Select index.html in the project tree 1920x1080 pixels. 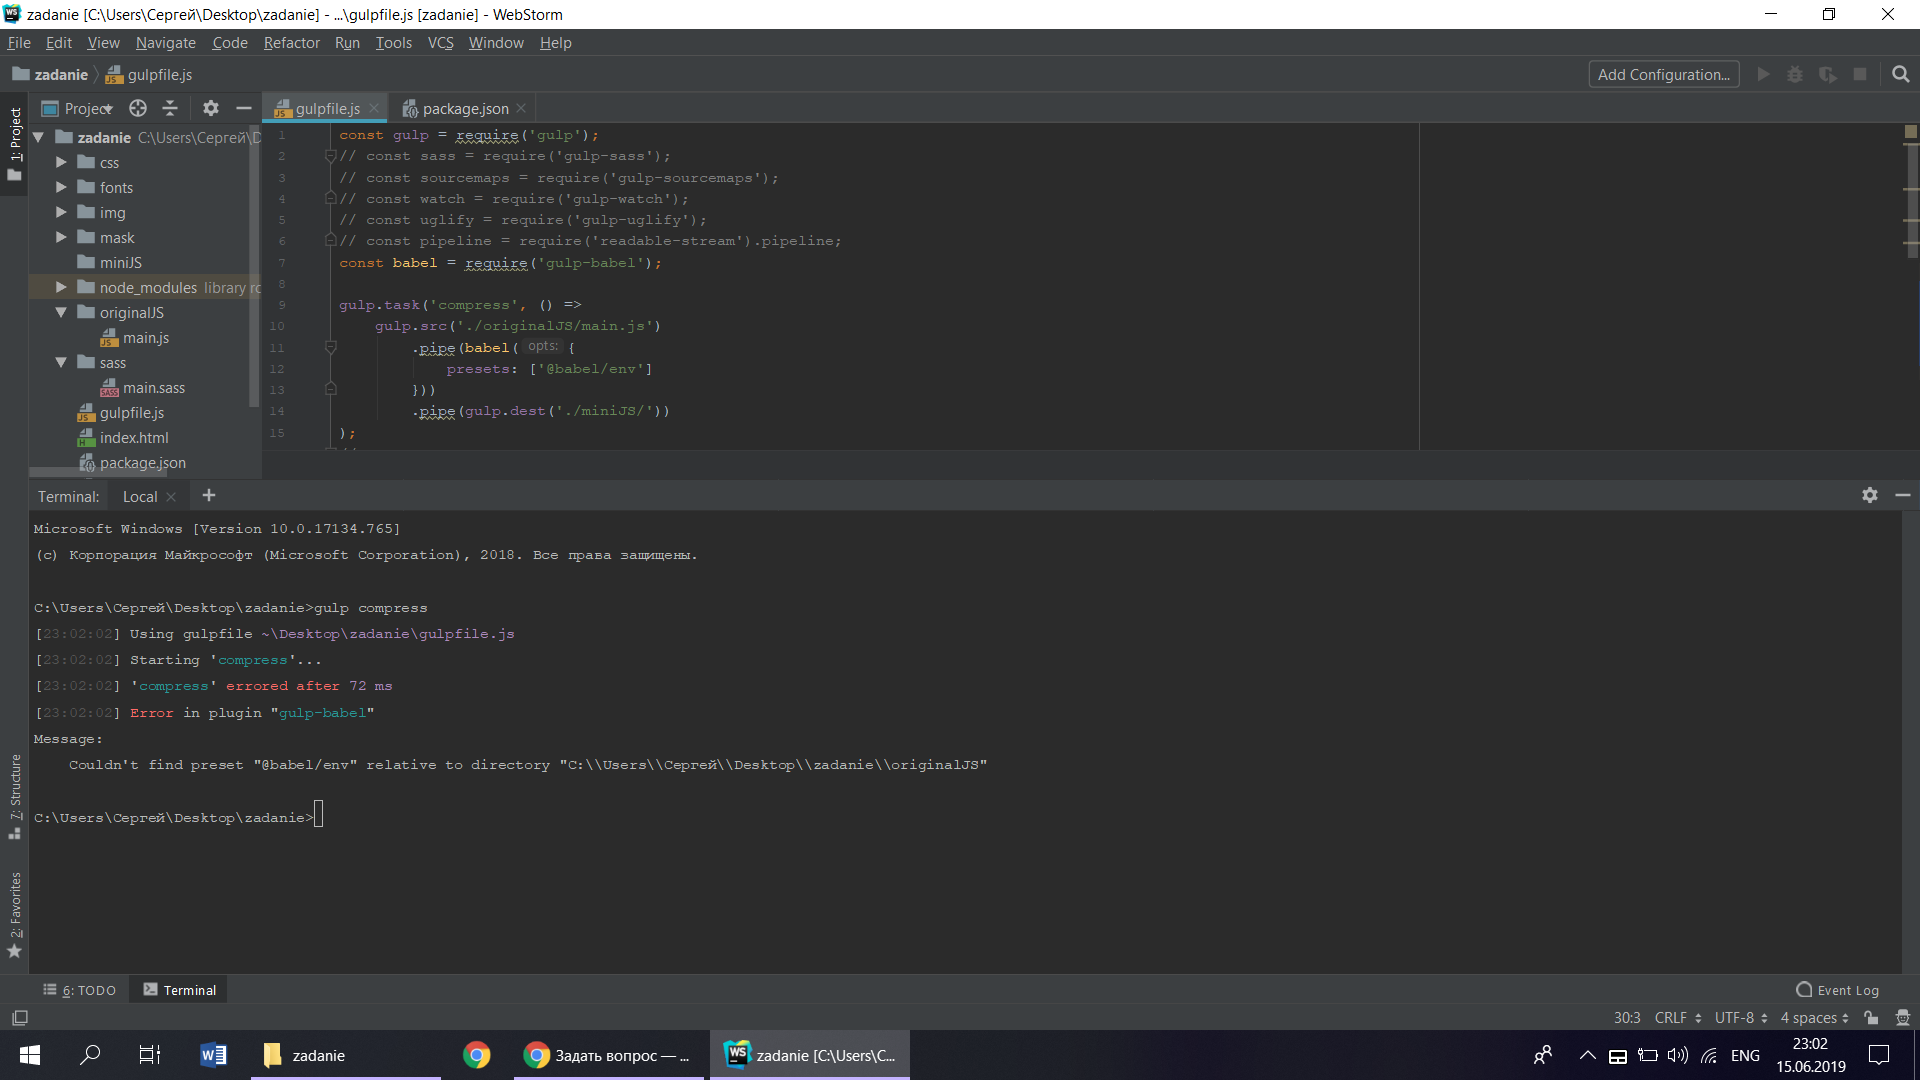coord(123,438)
